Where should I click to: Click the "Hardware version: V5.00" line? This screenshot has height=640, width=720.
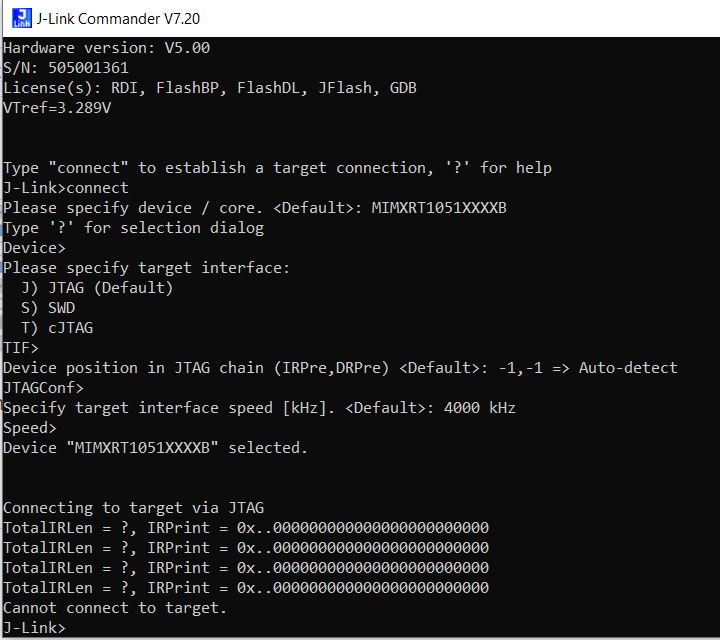pos(106,48)
